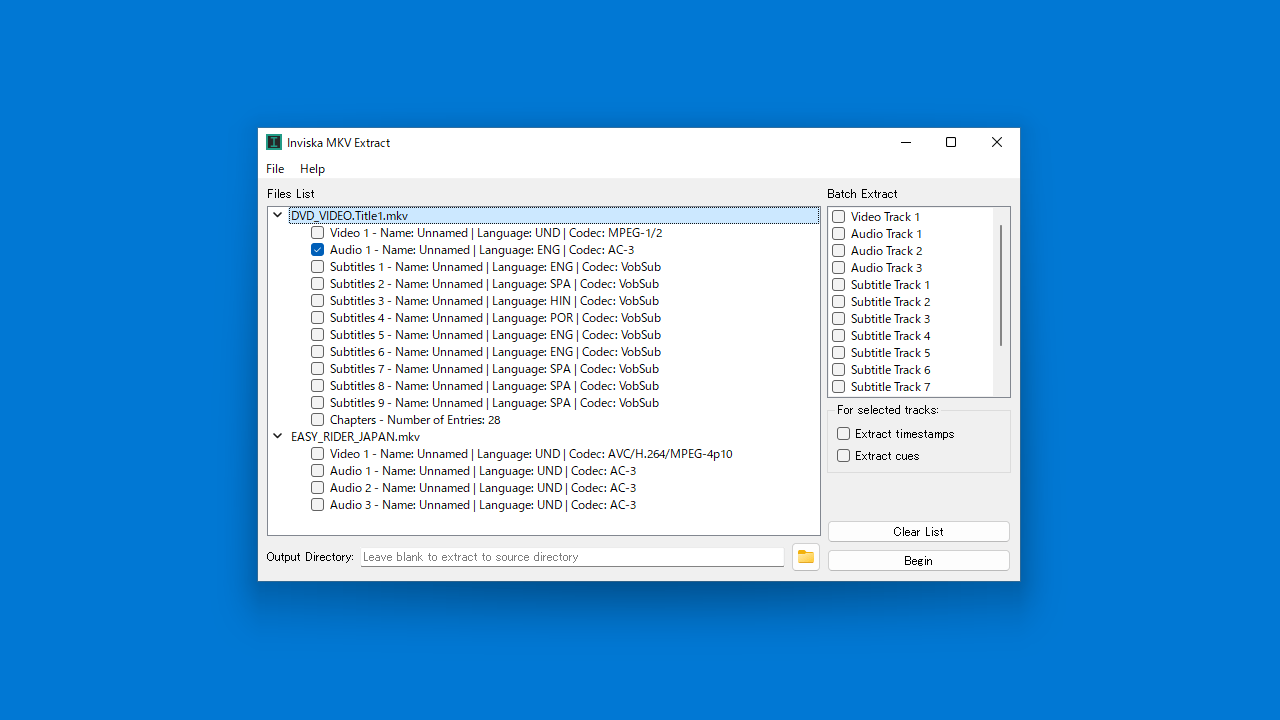Click the Clear List button

918,532
